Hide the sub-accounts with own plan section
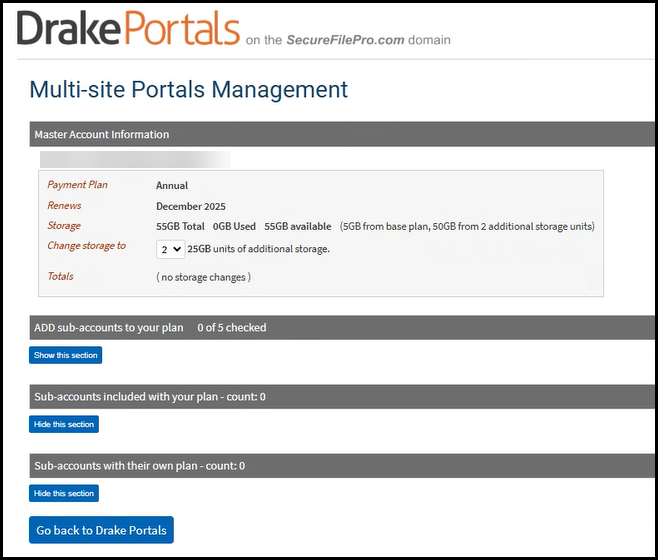Screen dimensions: 658x560 (x=64, y=493)
